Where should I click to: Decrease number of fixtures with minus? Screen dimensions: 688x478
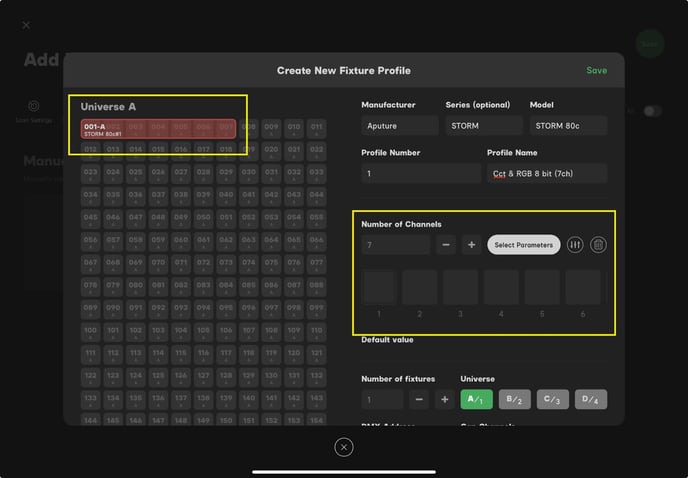[x=419, y=399]
